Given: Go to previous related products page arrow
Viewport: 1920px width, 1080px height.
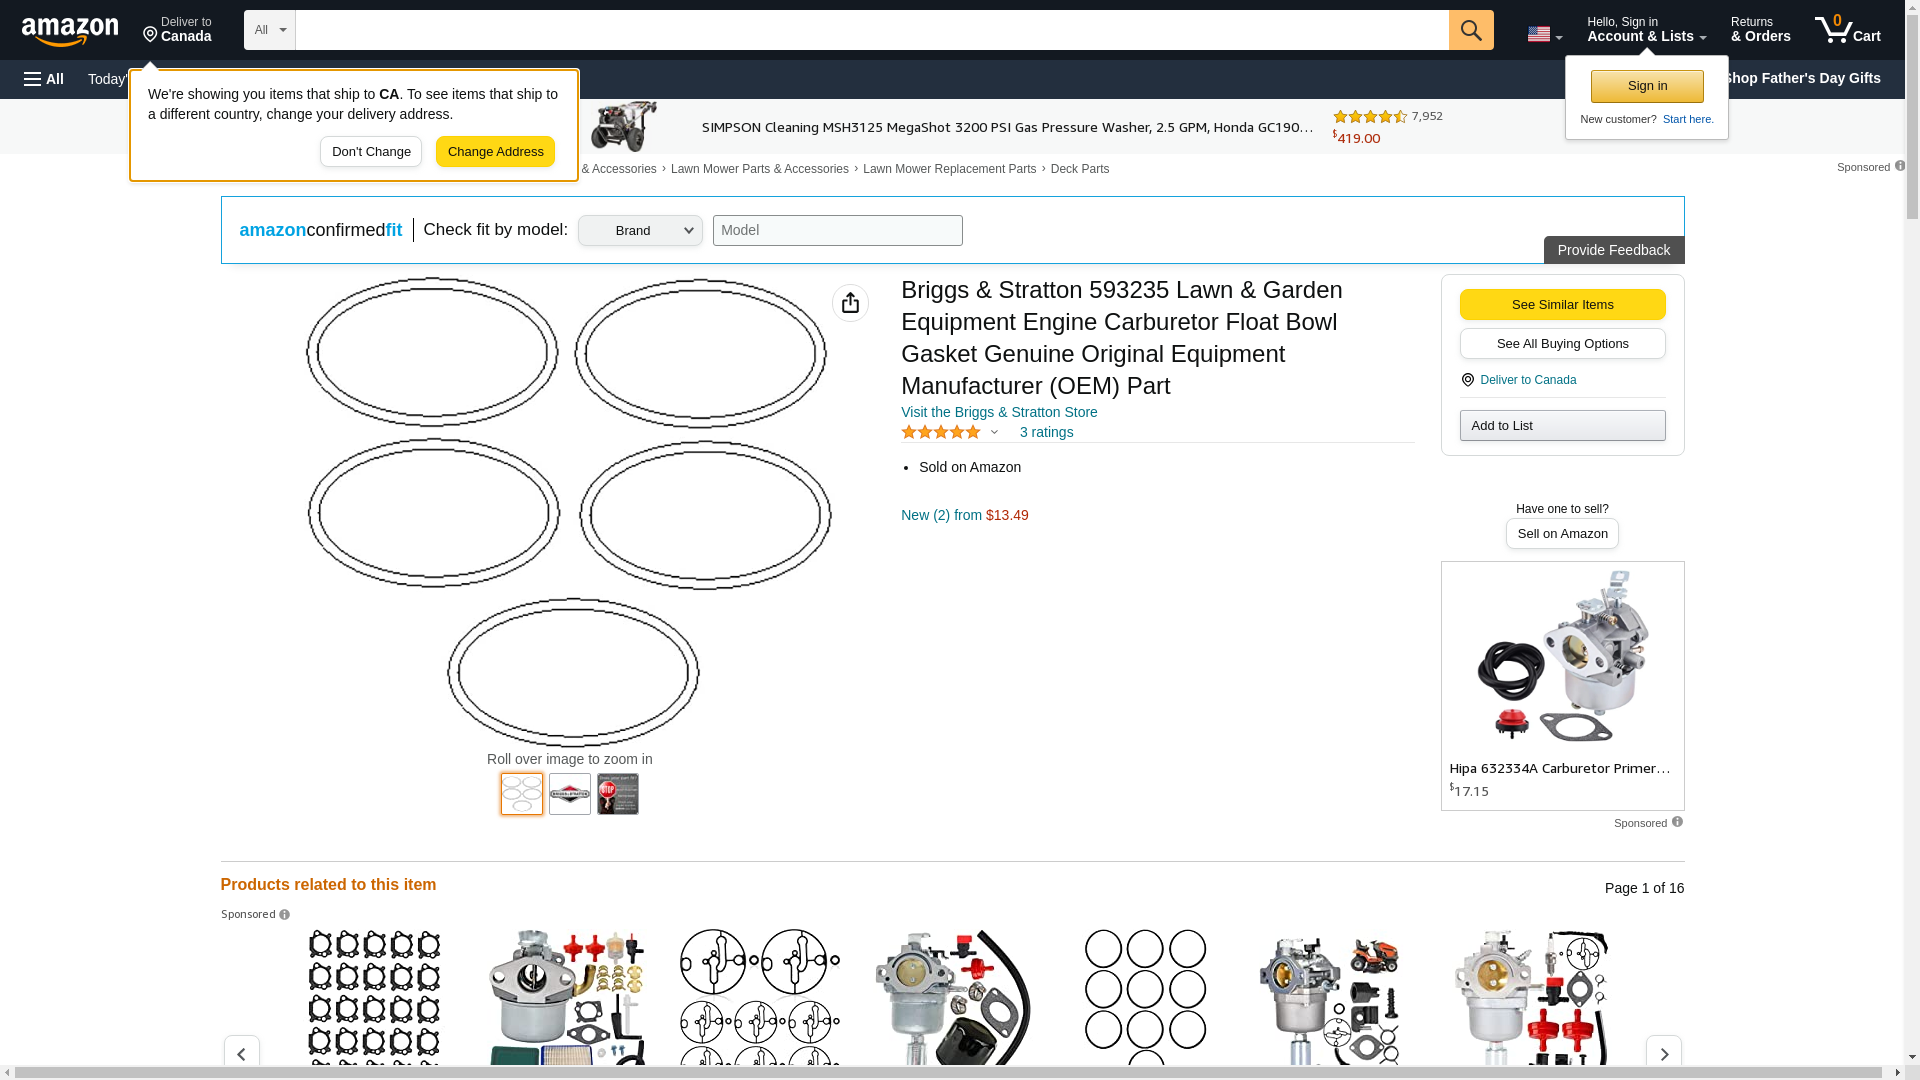Looking at the screenshot, I should point(241,1054).
